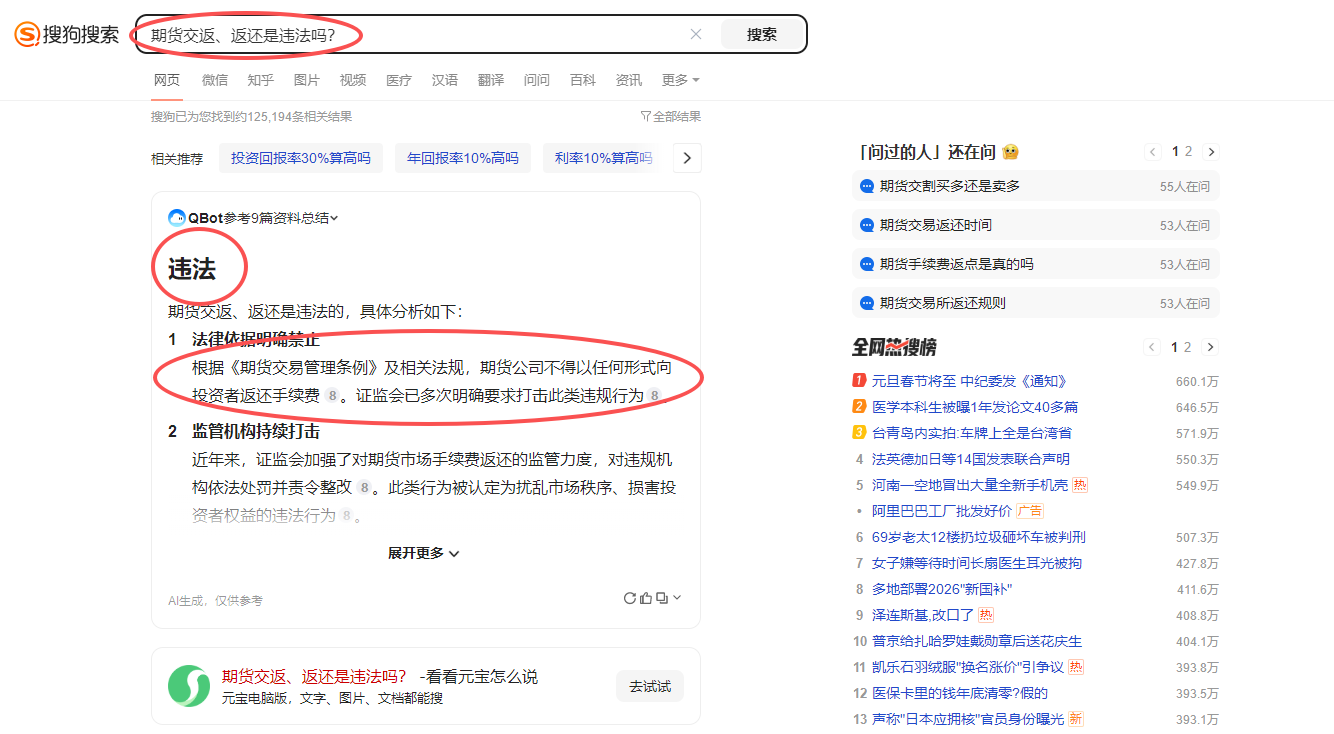The width and height of the screenshot is (1334, 734).
Task: Open hot topic 医学本科生被曝1年发论文40多篇
Action: [975, 407]
